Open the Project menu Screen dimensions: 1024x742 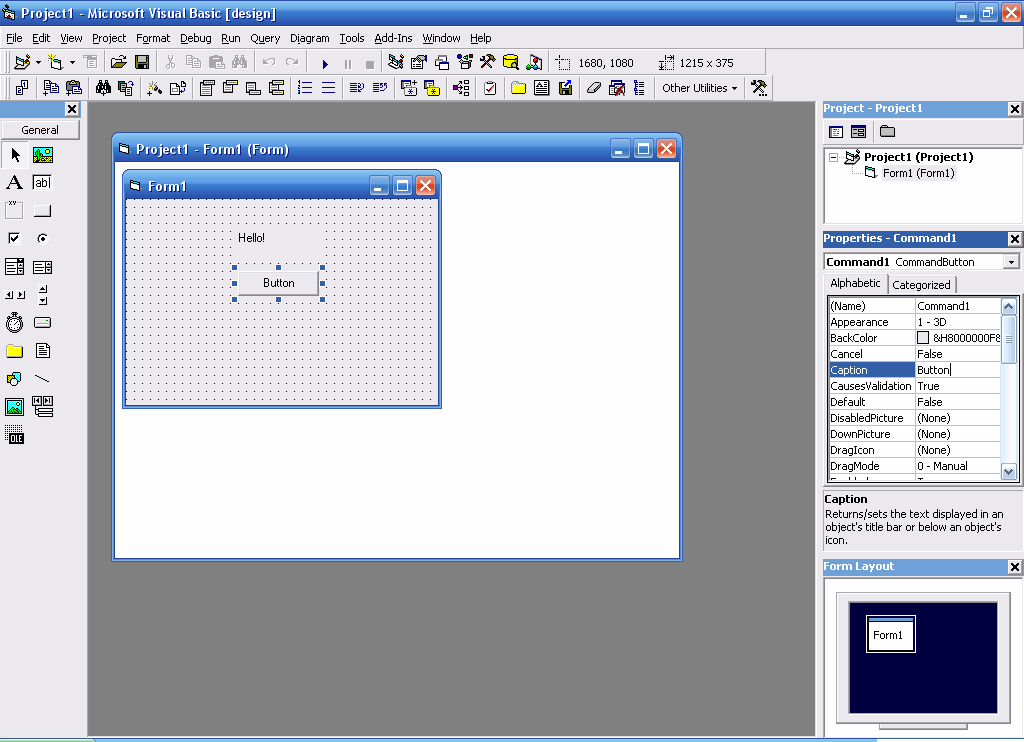(108, 38)
